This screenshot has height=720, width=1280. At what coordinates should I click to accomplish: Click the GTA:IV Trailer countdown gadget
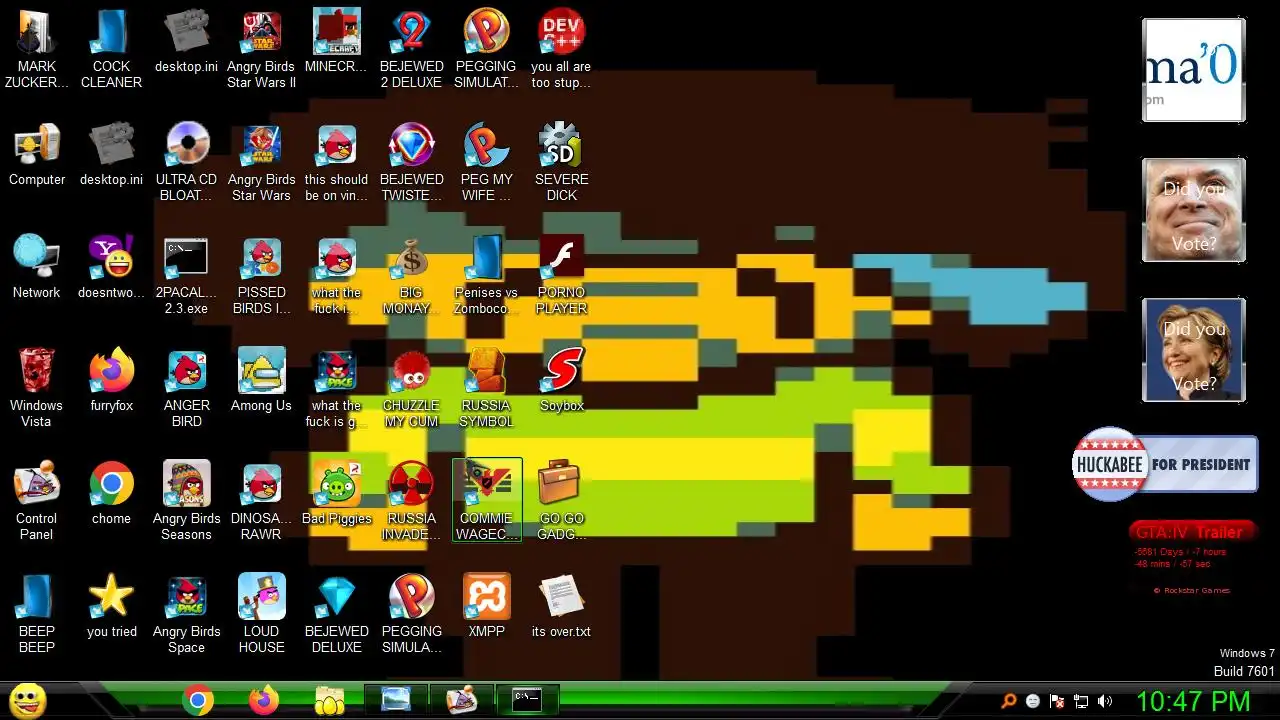1193,556
